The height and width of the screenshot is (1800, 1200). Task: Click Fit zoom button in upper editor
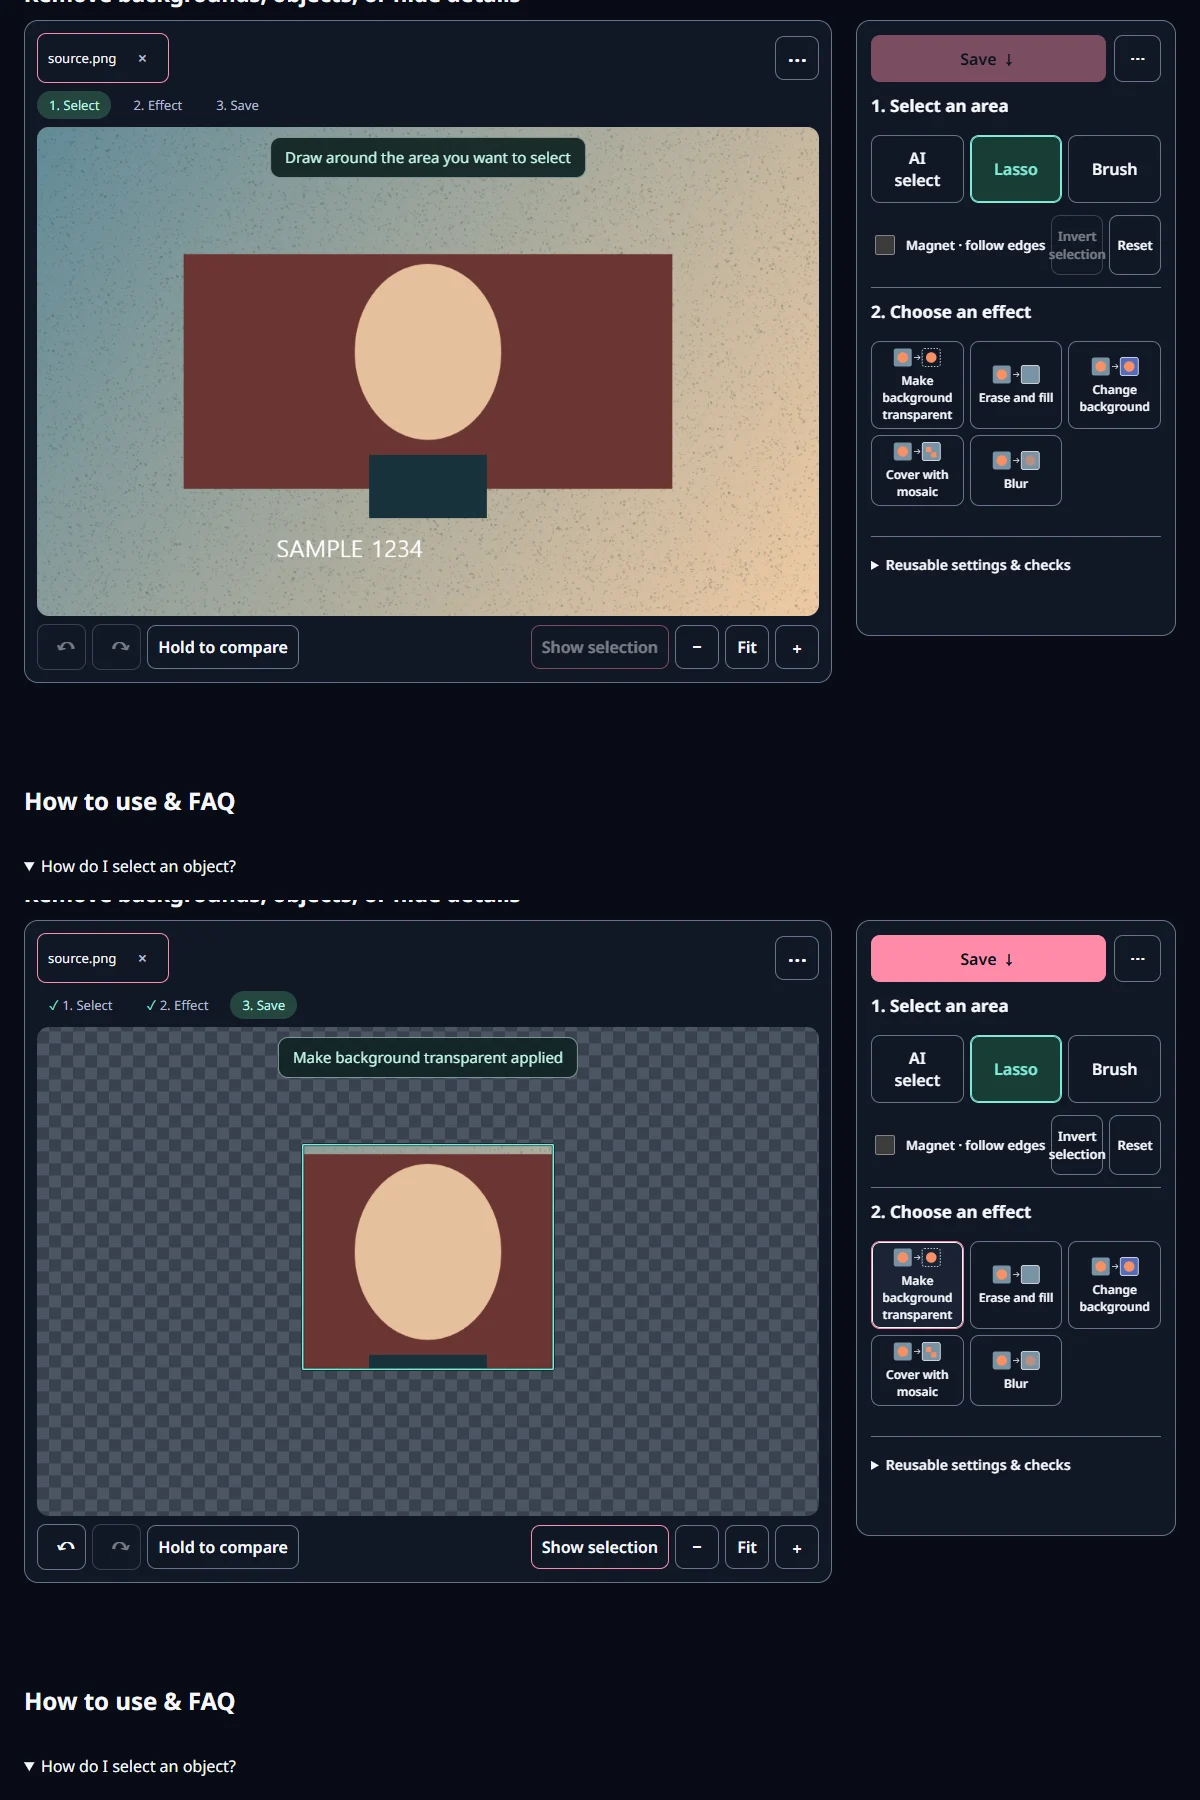tap(747, 647)
